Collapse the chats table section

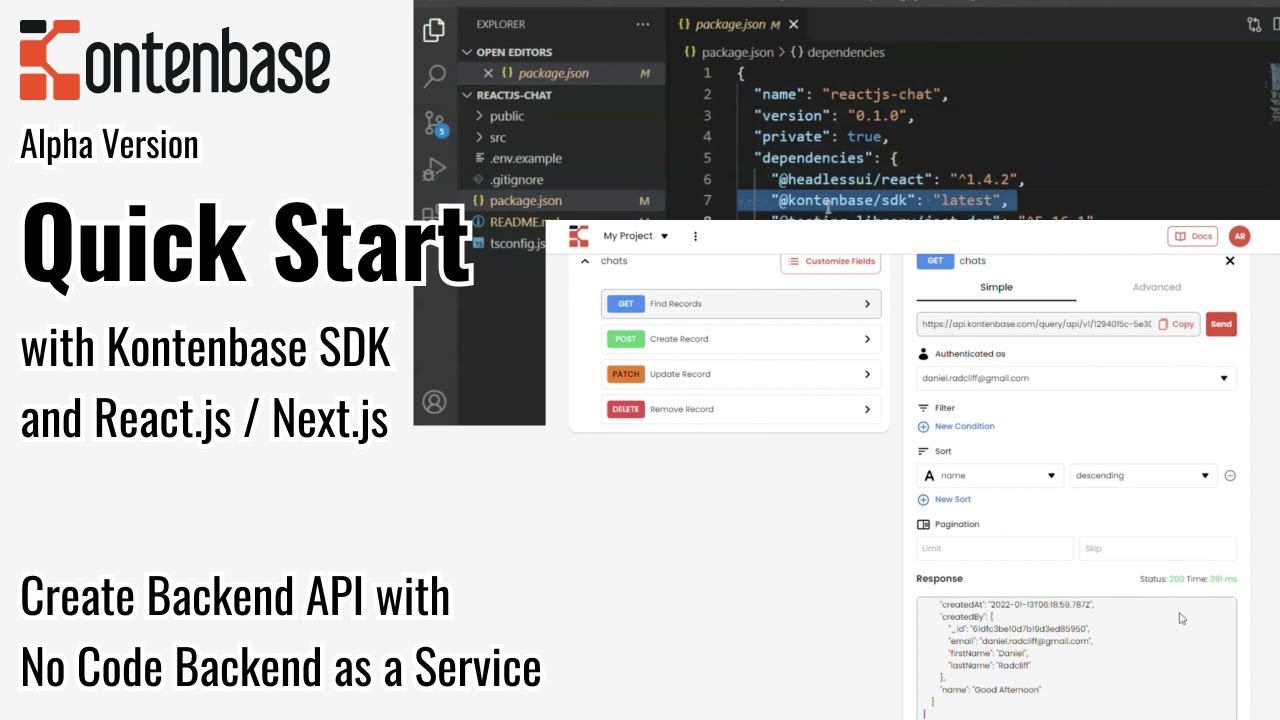584,261
